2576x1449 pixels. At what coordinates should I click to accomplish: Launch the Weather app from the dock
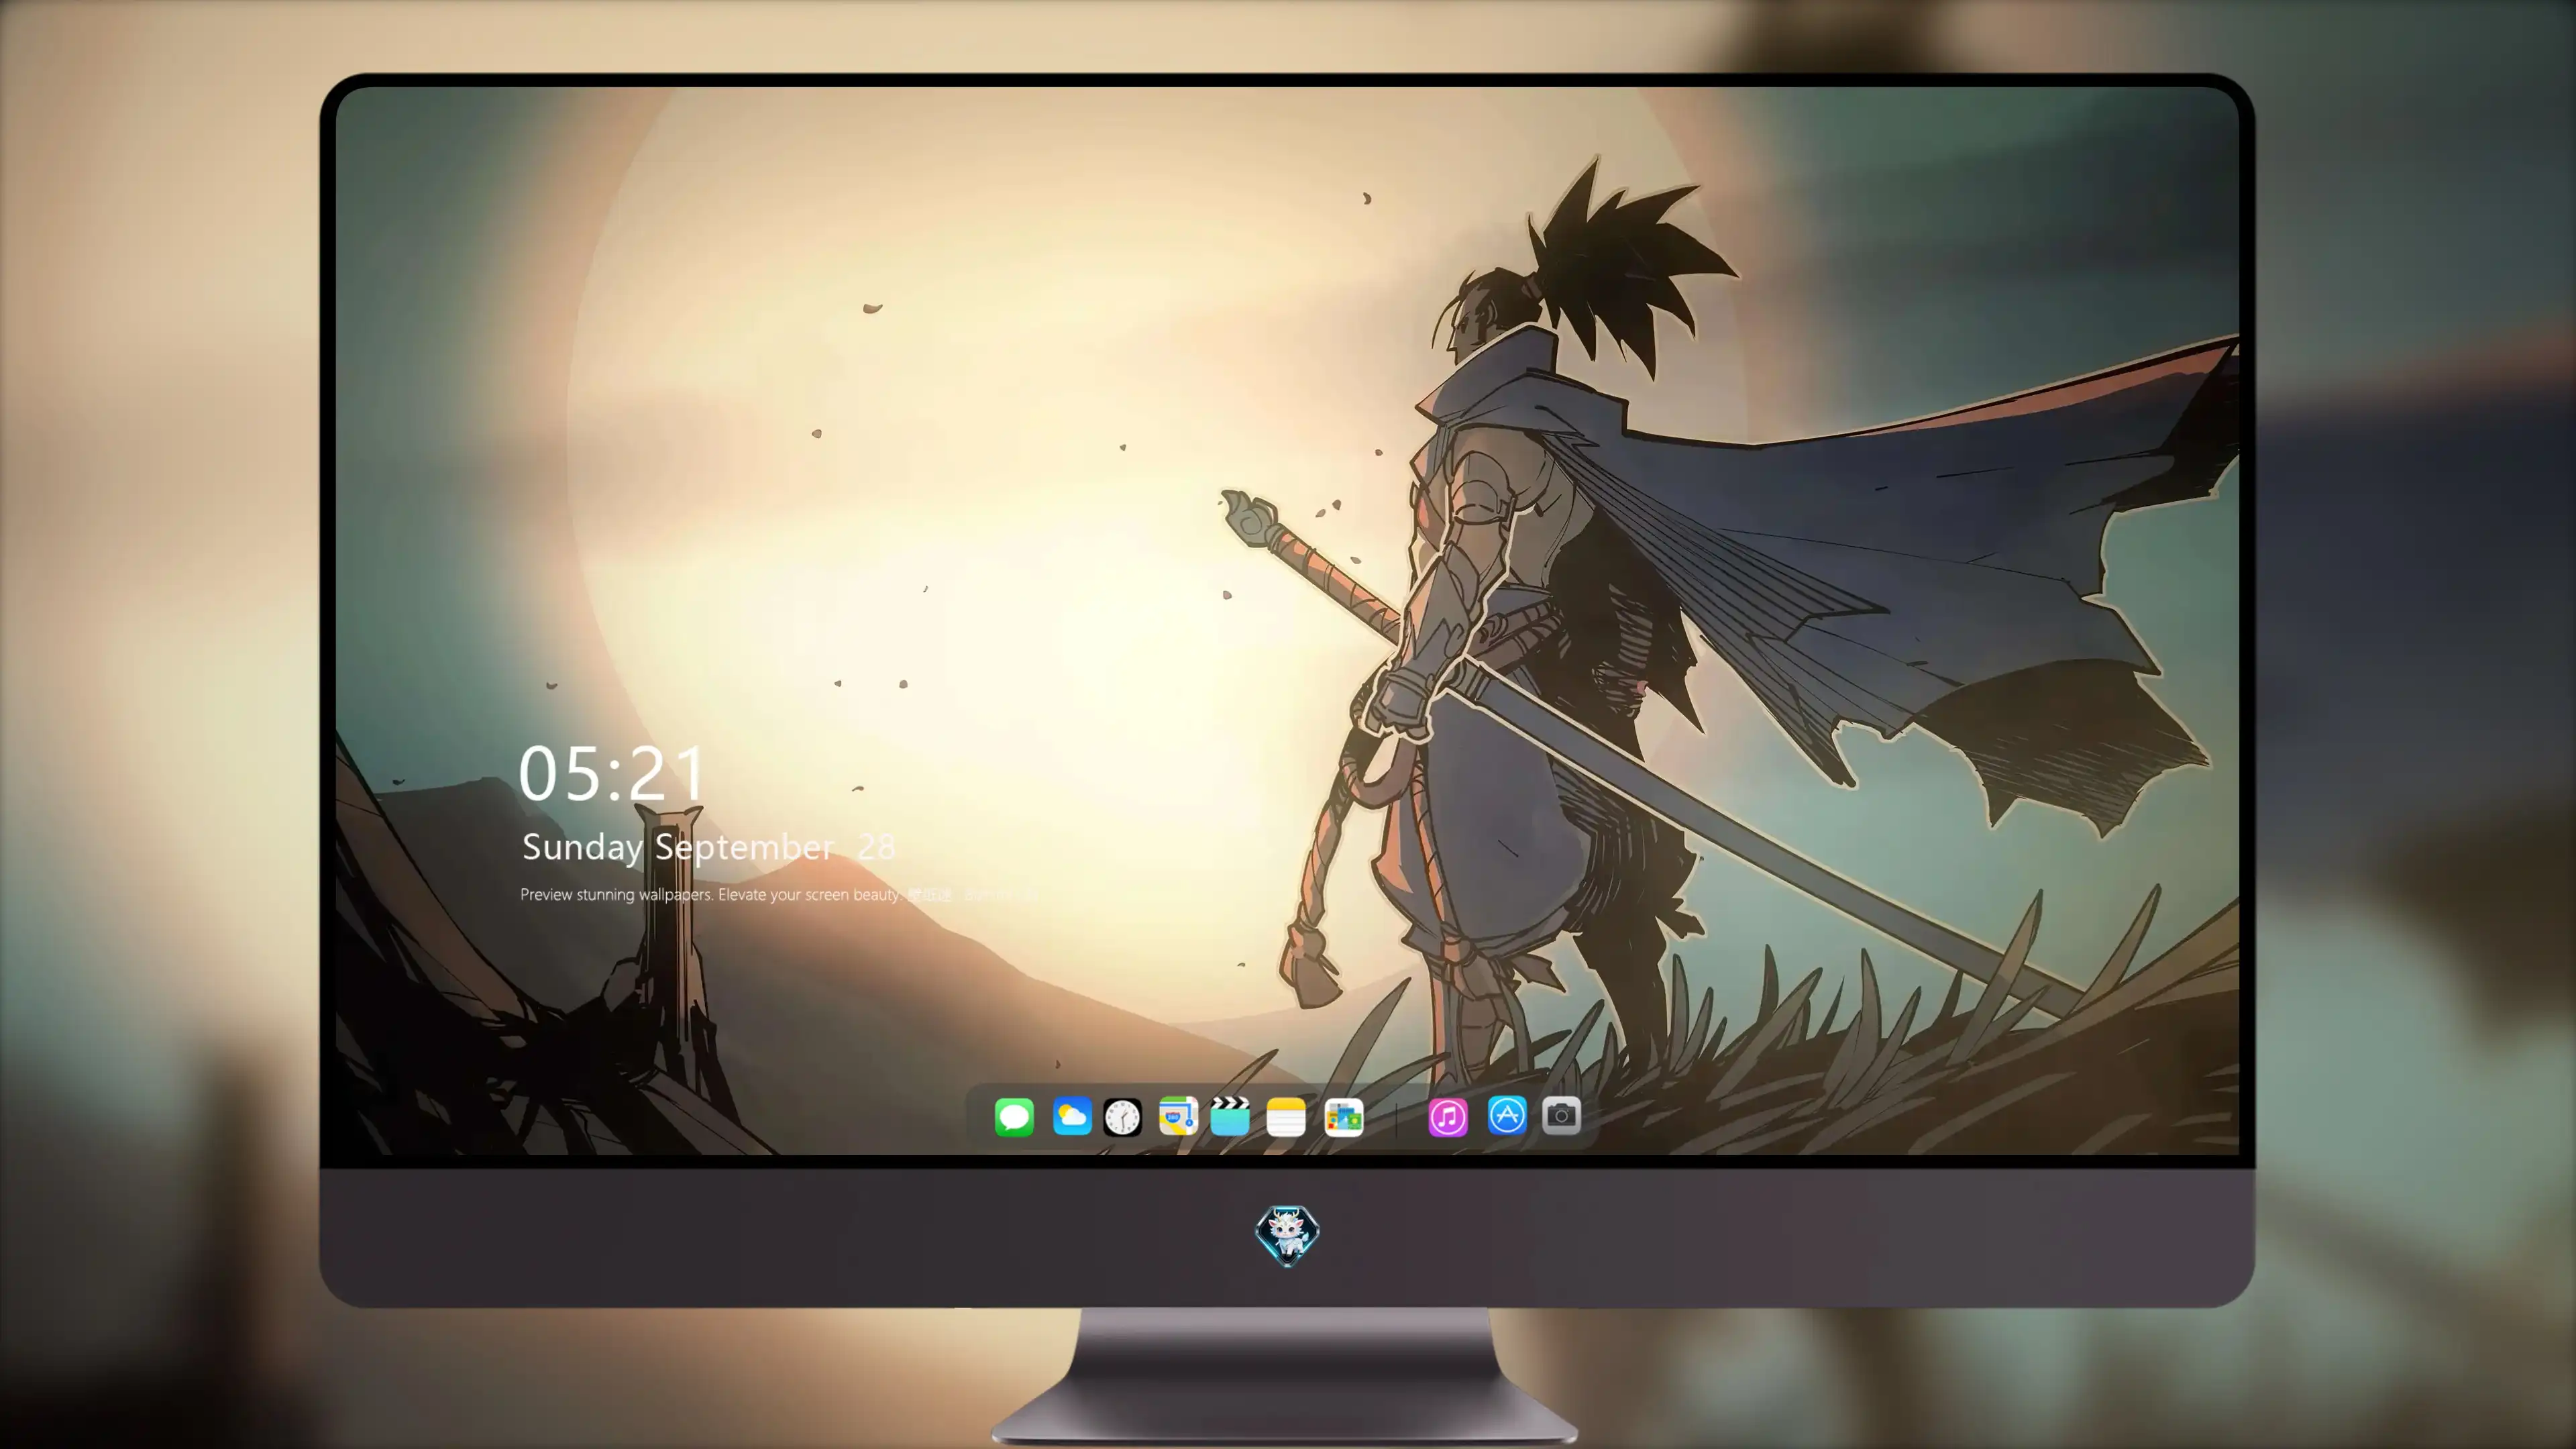coord(1071,1116)
